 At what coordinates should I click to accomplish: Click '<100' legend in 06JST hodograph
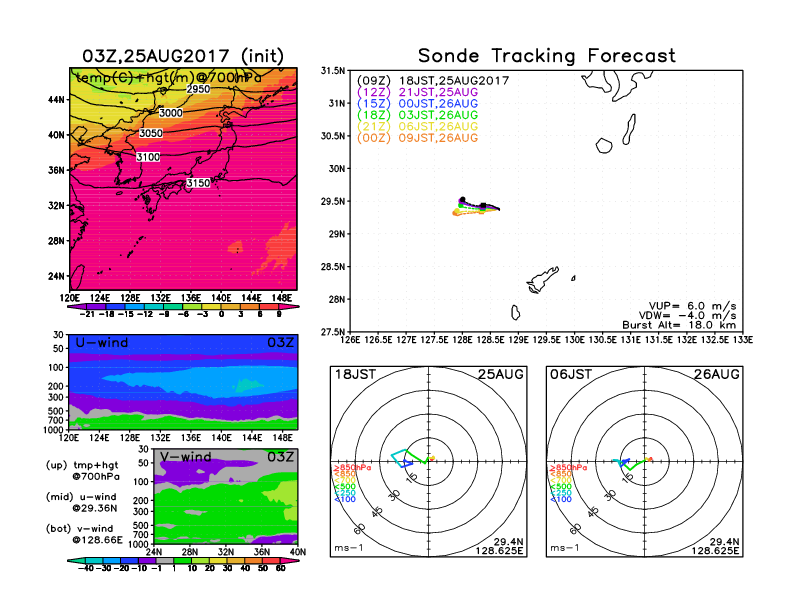[x=561, y=499]
